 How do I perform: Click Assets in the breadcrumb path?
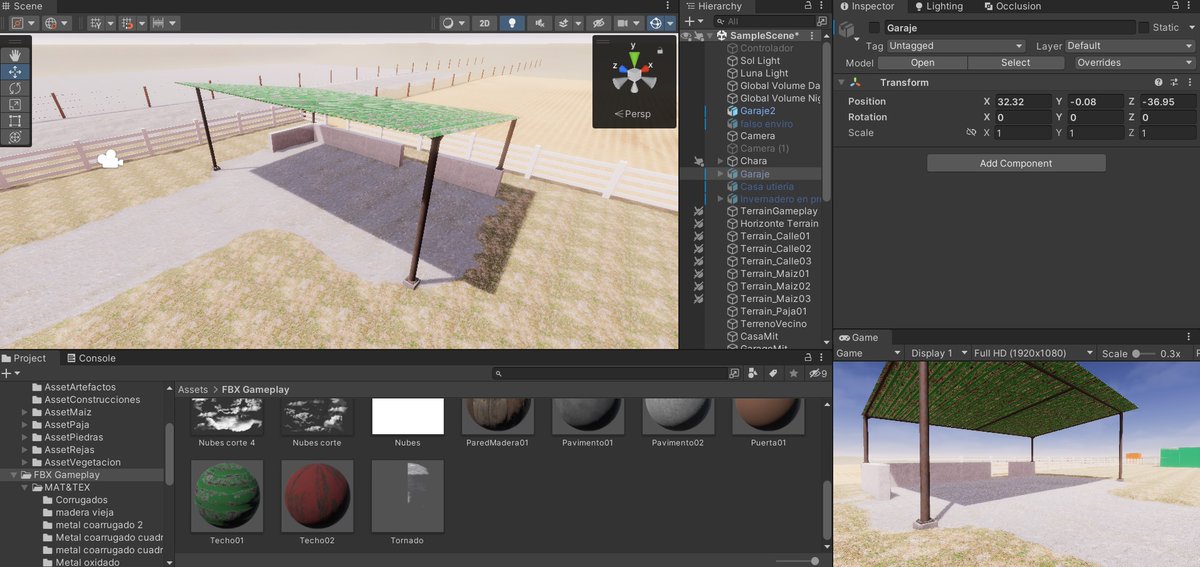(193, 390)
